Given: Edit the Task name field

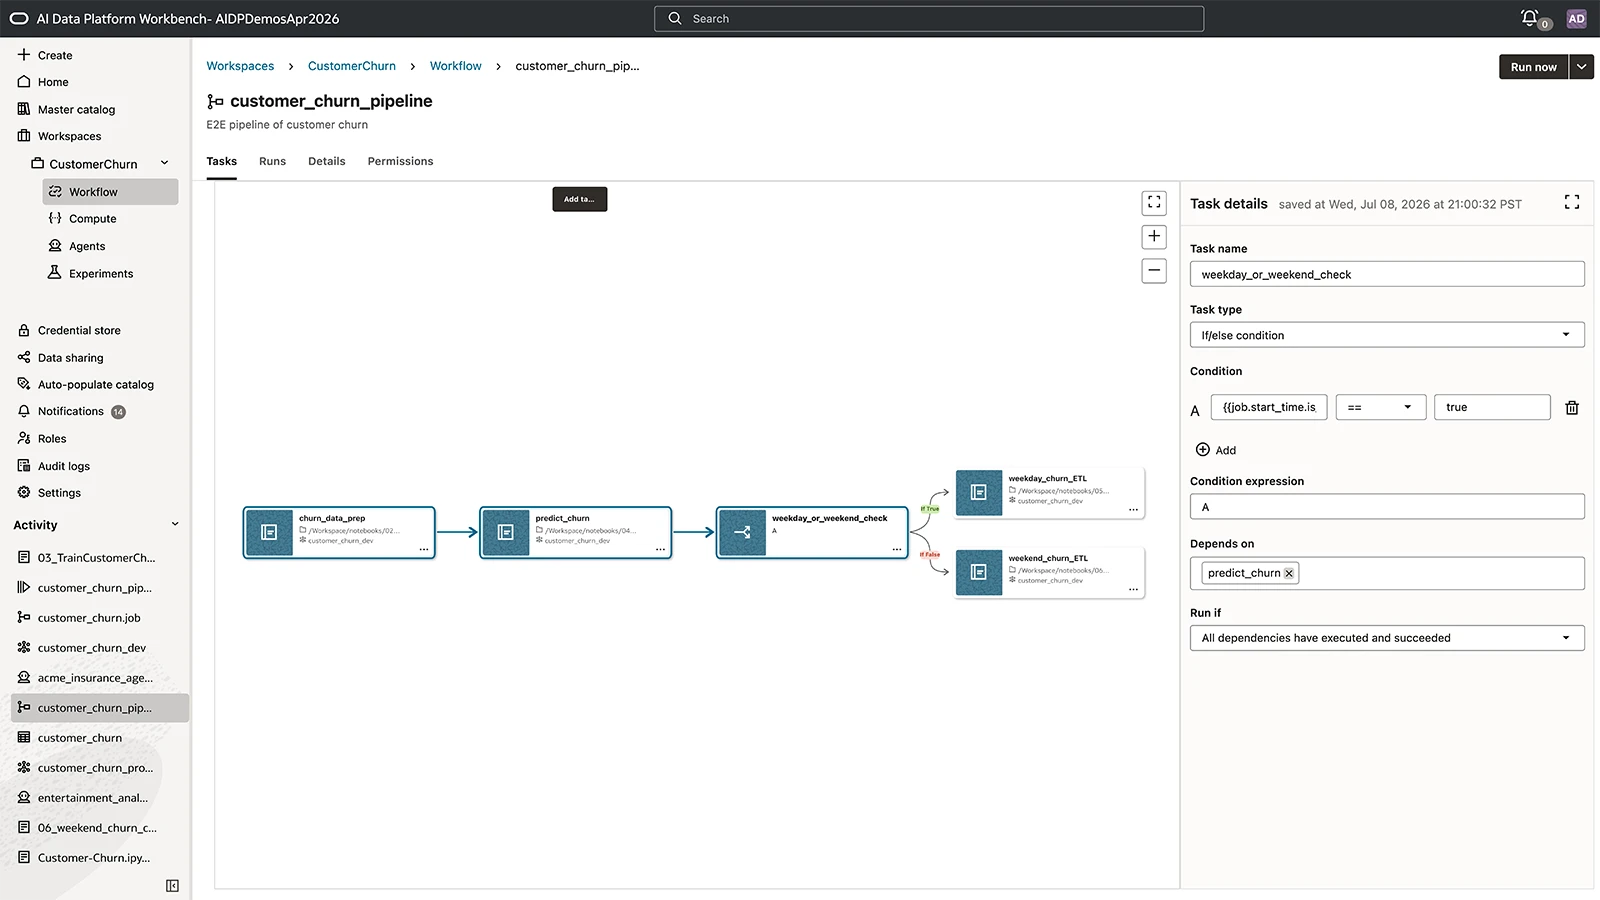Looking at the screenshot, I should 1387,274.
